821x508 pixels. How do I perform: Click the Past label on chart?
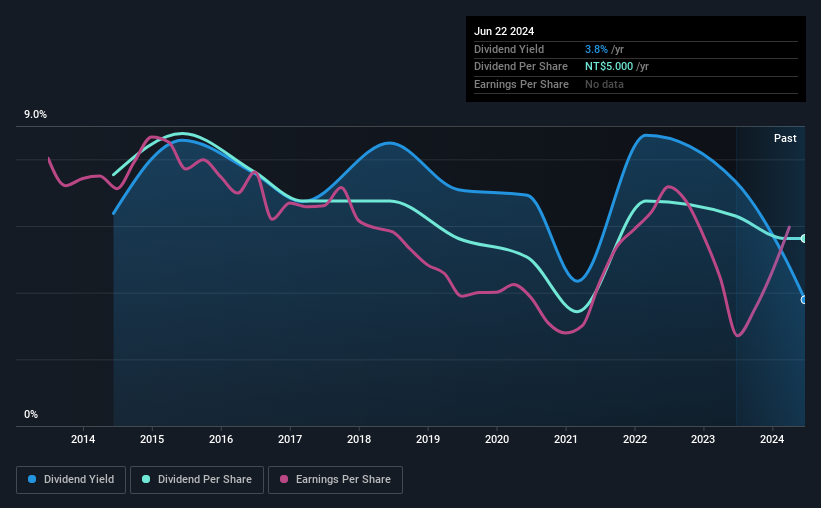click(785, 138)
